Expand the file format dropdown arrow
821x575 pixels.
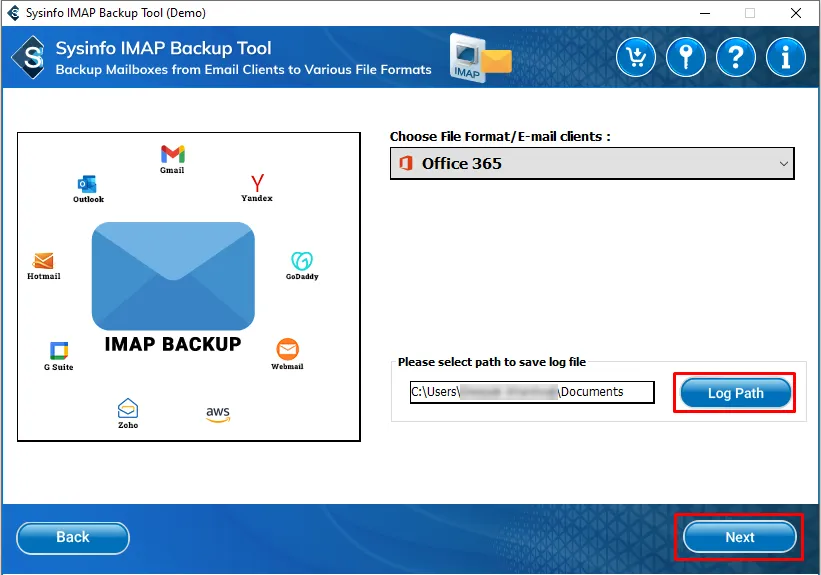783,163
